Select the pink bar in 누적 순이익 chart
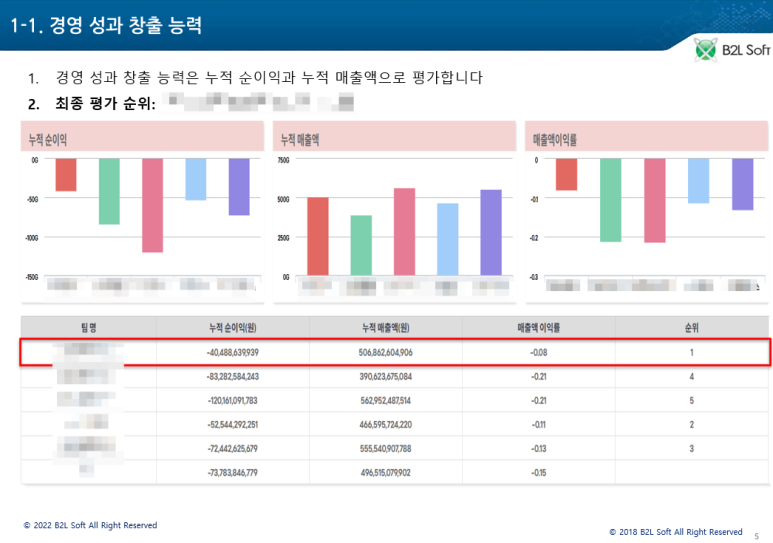This screenshot has height=543, width=773. tap(152, 205)
